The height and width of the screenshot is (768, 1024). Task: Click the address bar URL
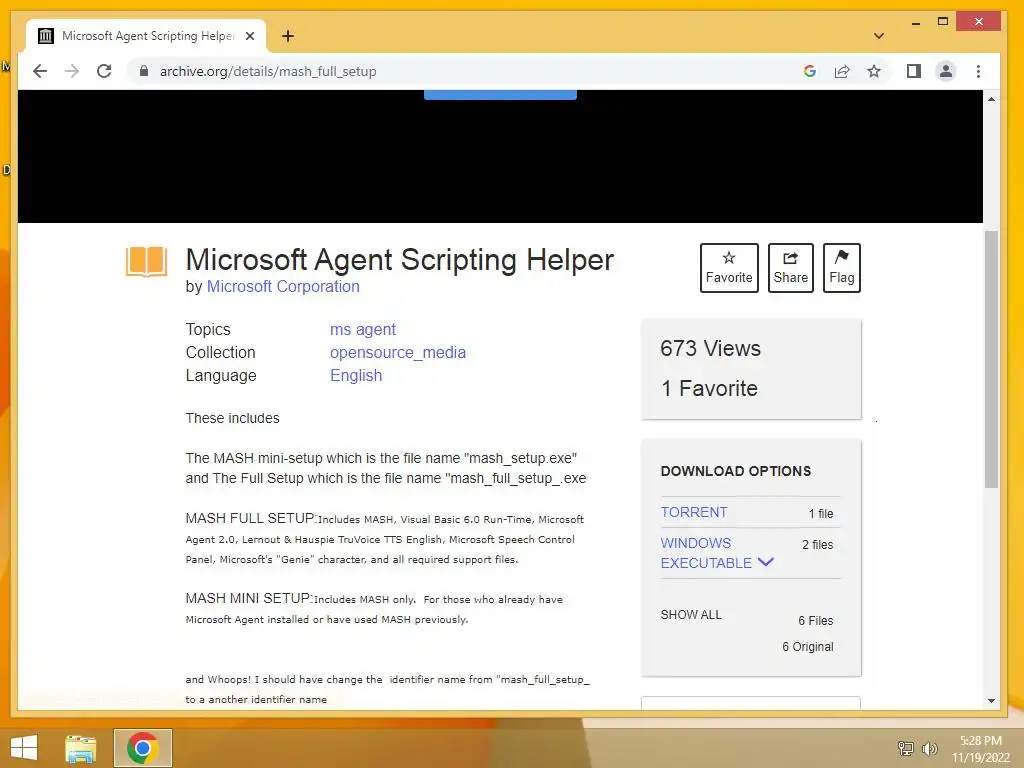click(268, 71)
